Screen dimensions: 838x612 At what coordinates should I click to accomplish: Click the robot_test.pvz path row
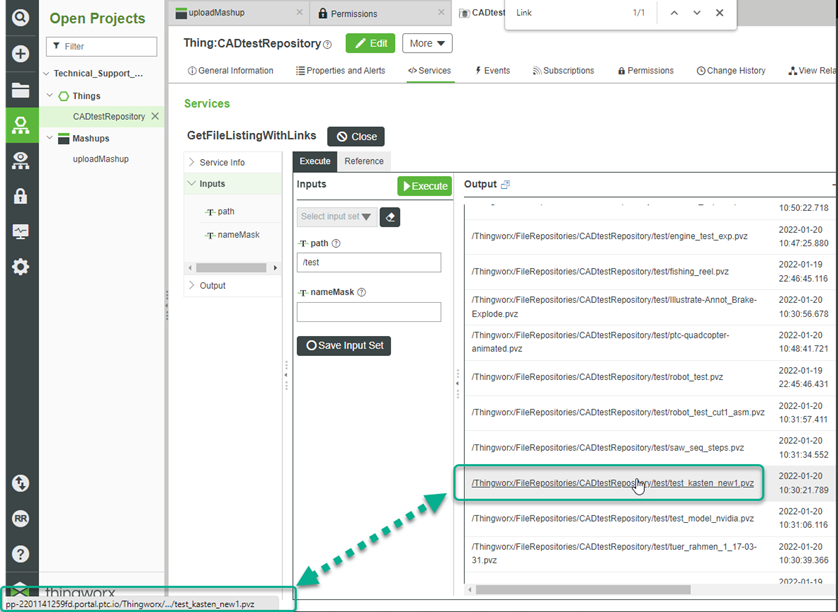tap(597, 377)
